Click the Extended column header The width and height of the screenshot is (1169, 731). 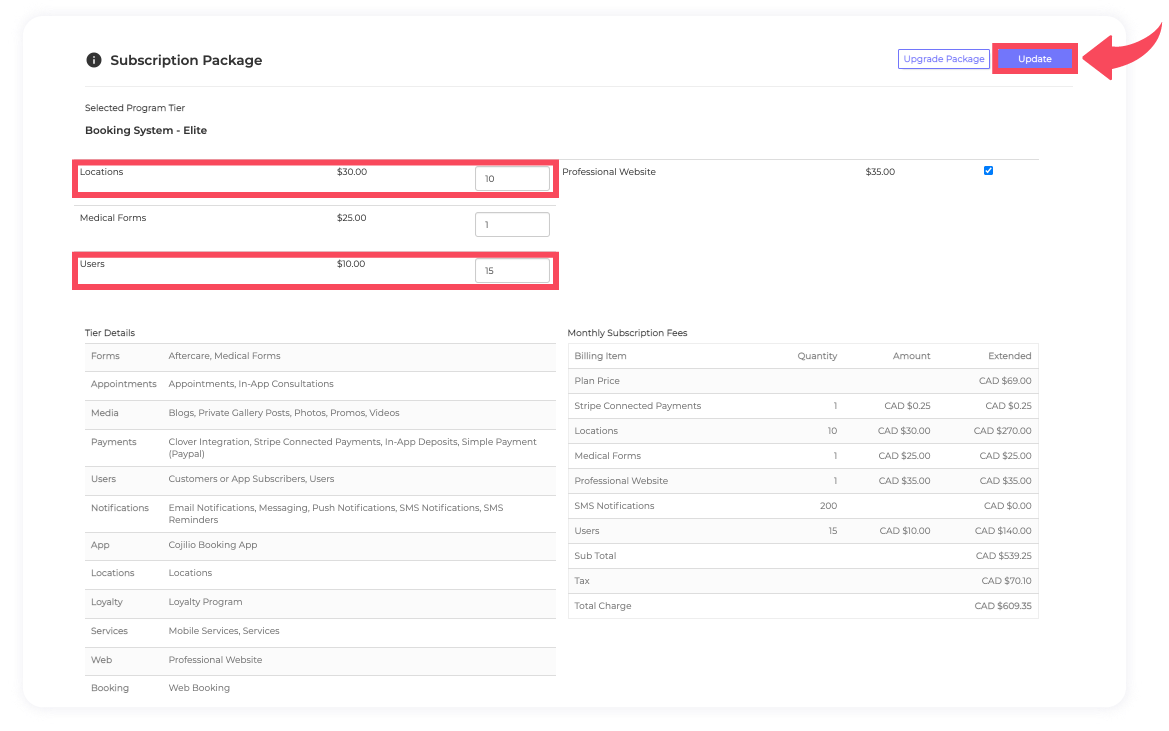point(1009,356)
